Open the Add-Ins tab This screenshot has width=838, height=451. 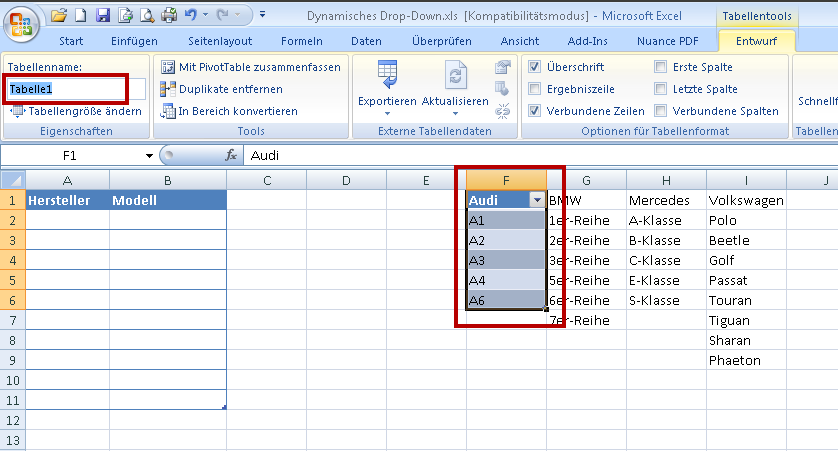pos(587,41)
